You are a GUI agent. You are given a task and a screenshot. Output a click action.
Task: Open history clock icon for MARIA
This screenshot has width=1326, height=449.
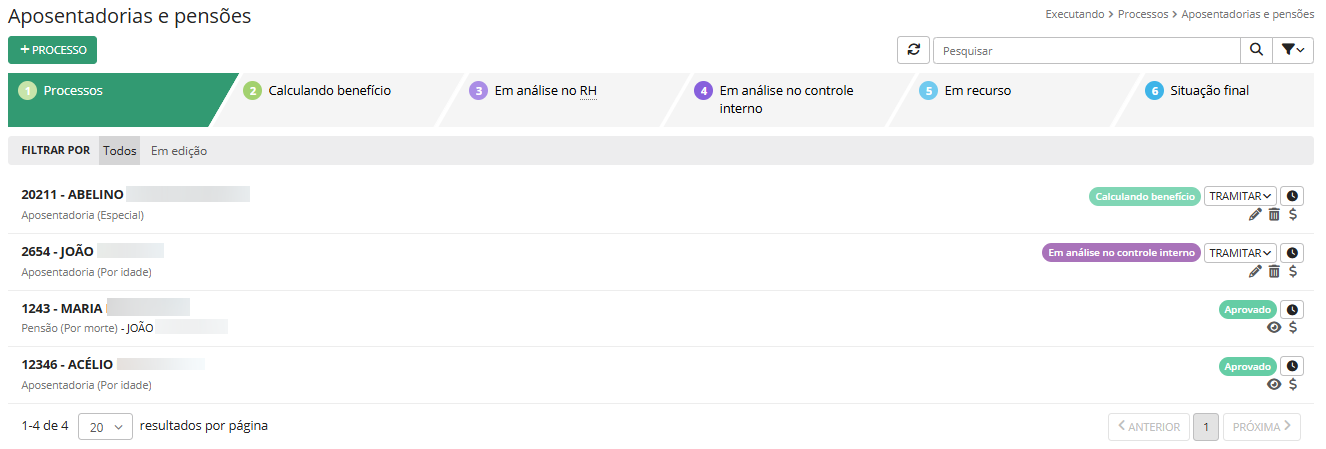1292,310
